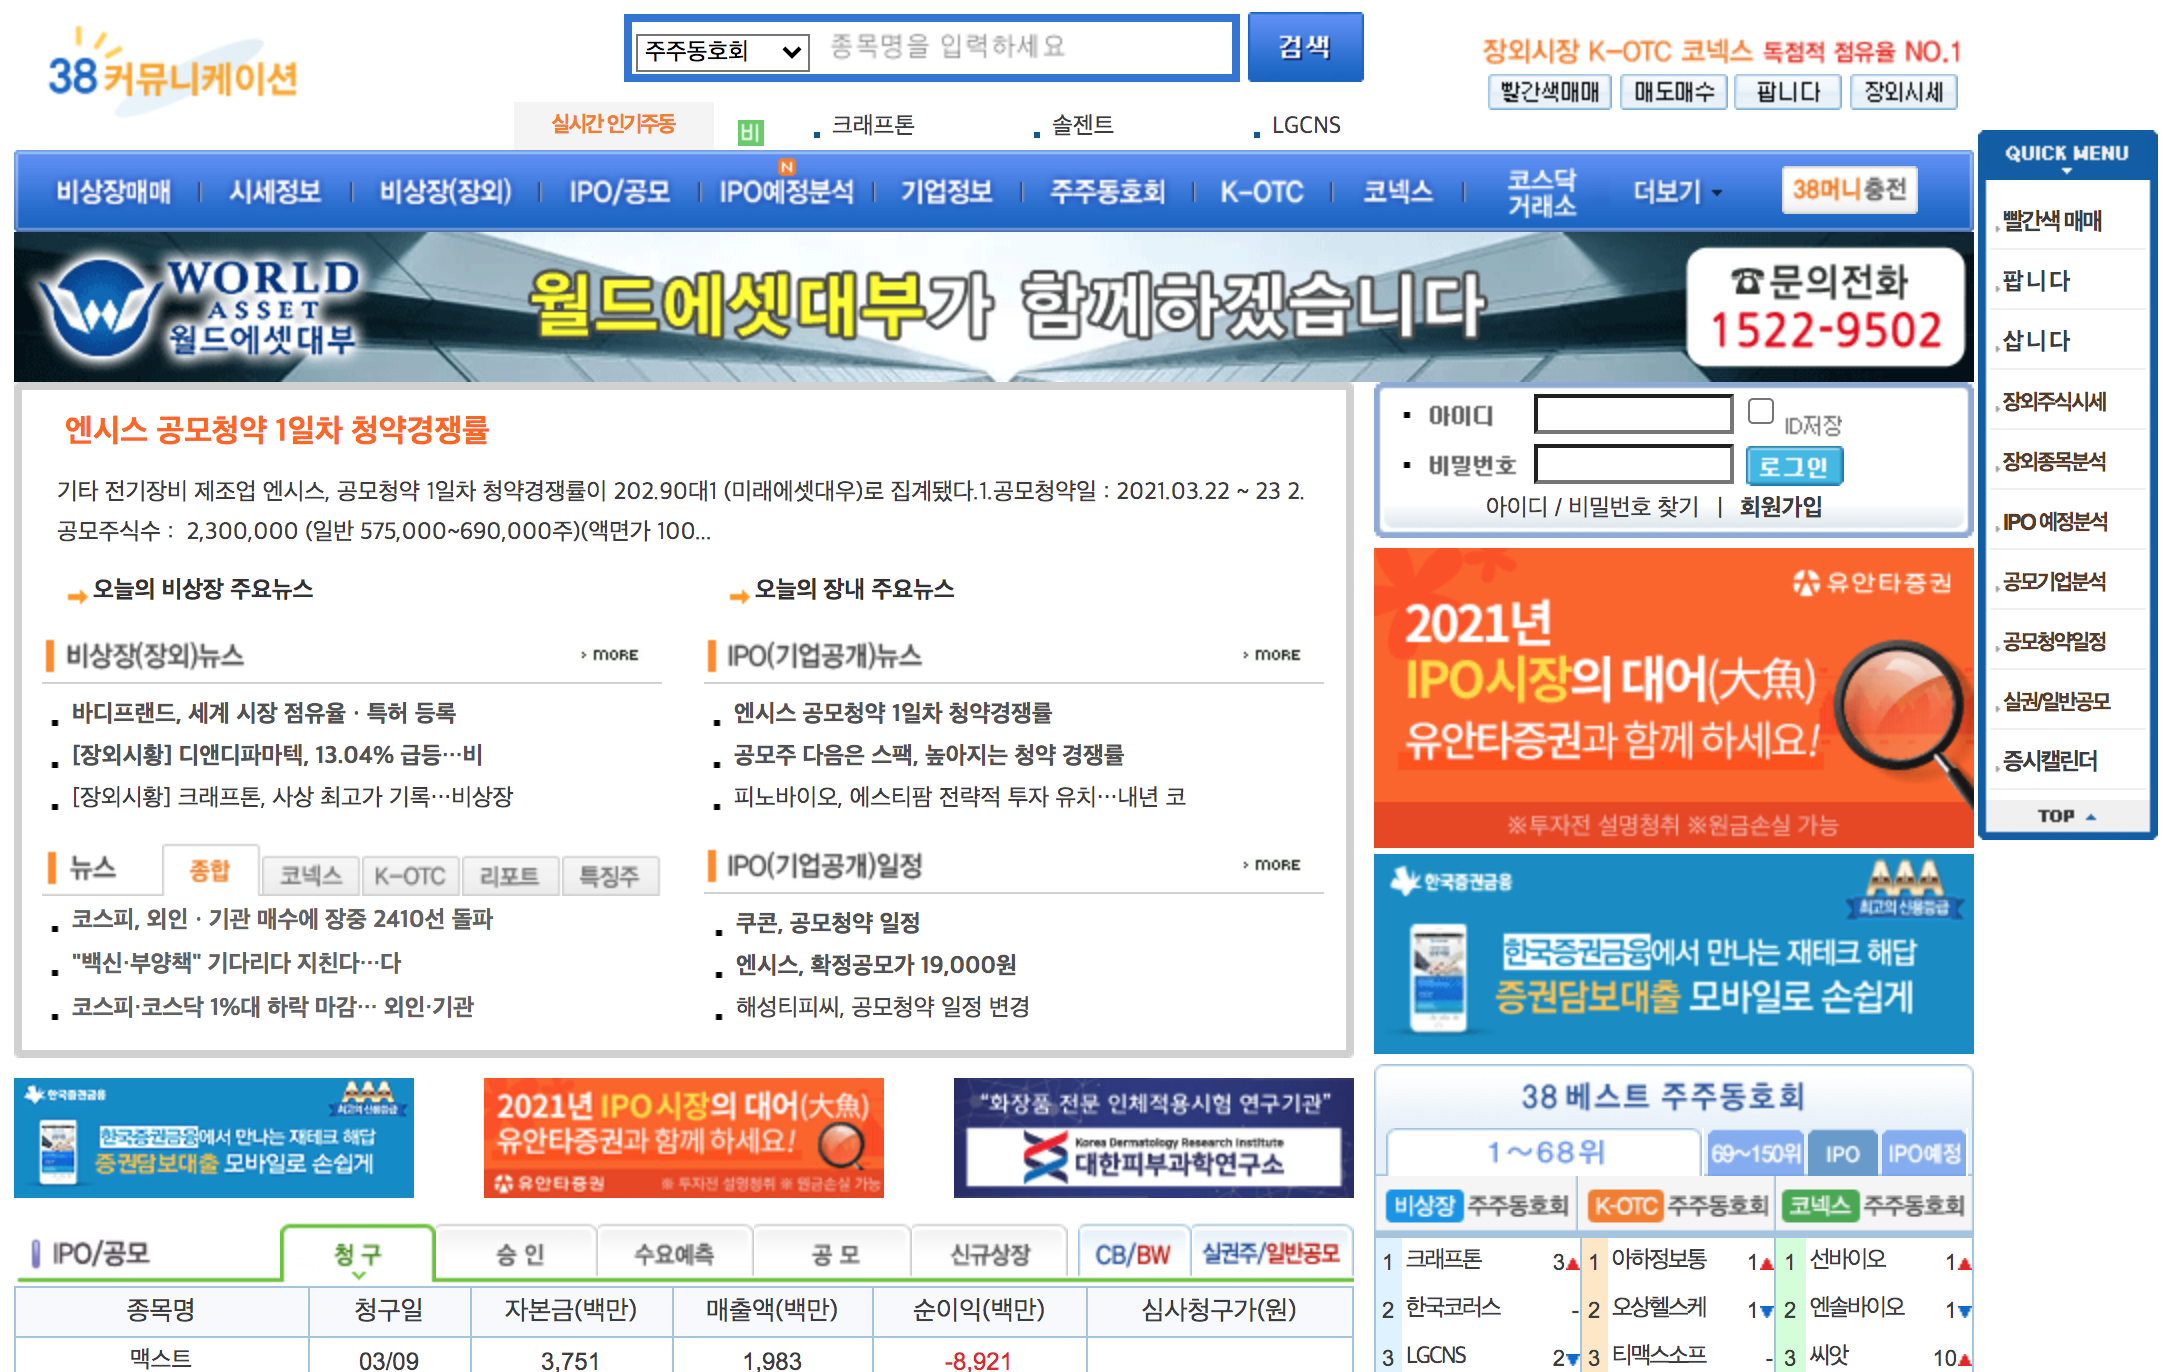This screenshot has width=2172, height=1372.
Task: Open the 주주동호회 search category dropdown
Action: point(720,48)
